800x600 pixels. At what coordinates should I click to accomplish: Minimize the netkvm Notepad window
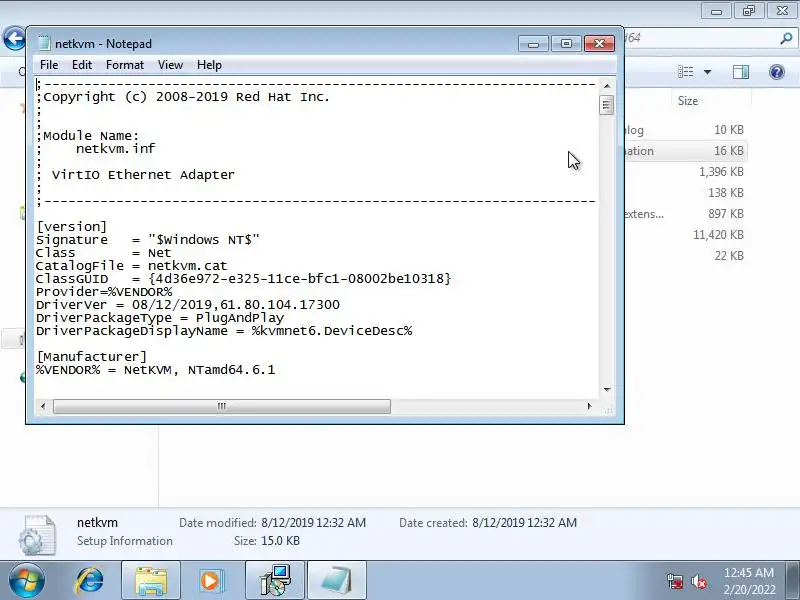(x=533, y=44)
